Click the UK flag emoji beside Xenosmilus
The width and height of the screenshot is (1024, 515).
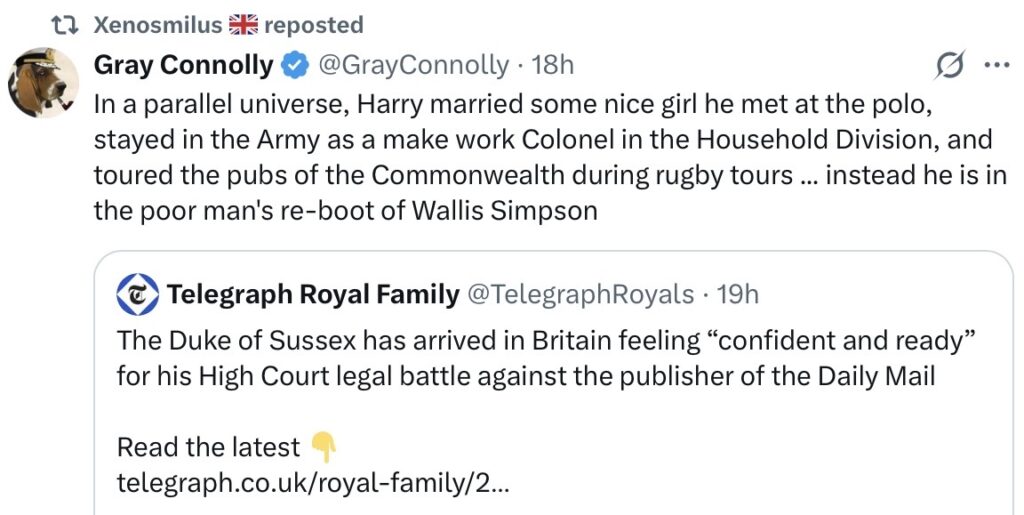[243, 24]
